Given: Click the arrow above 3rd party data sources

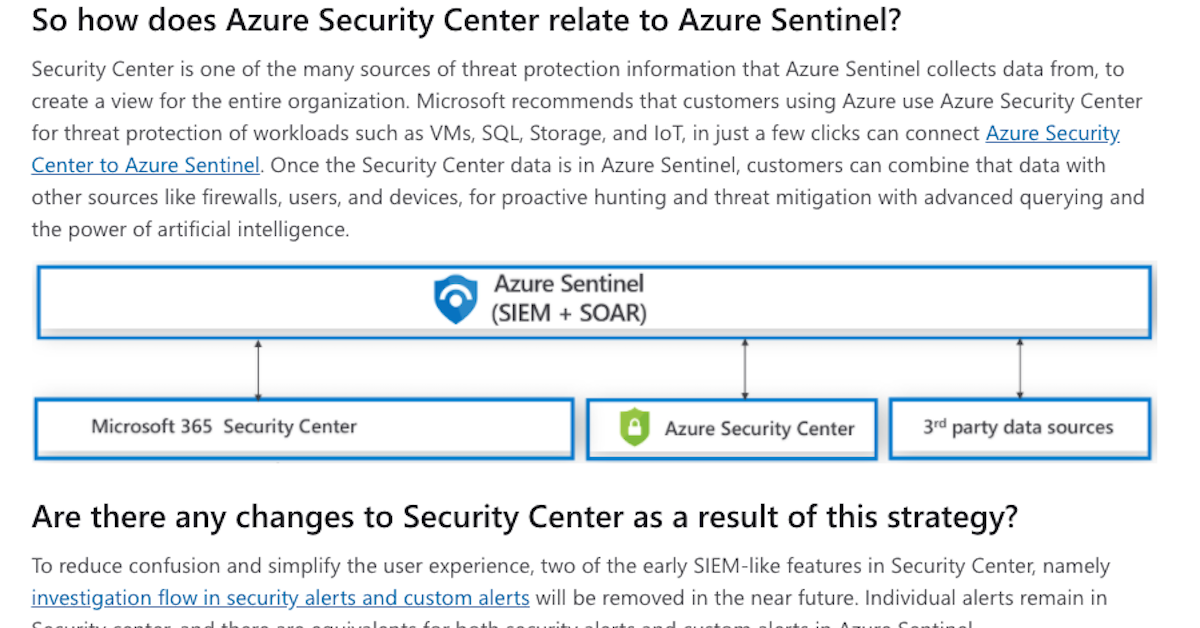Looking at the screenshot, I should [1019, 369].
